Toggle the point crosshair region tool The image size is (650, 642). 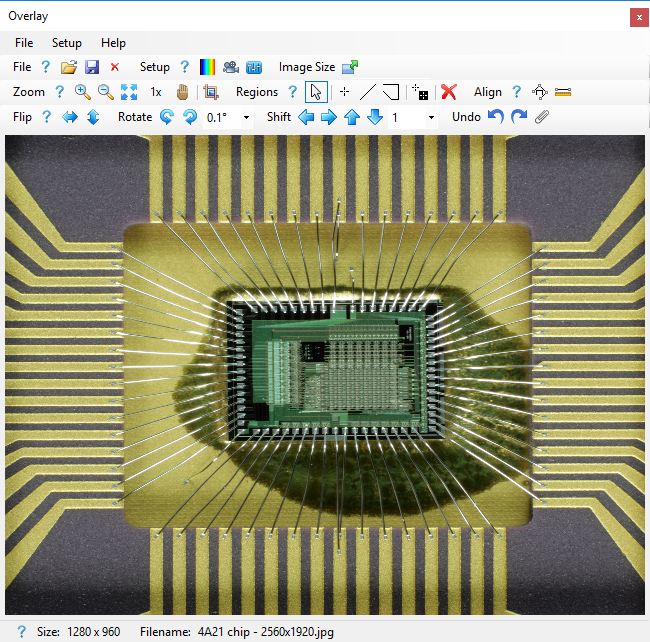[x=344, y=92]
